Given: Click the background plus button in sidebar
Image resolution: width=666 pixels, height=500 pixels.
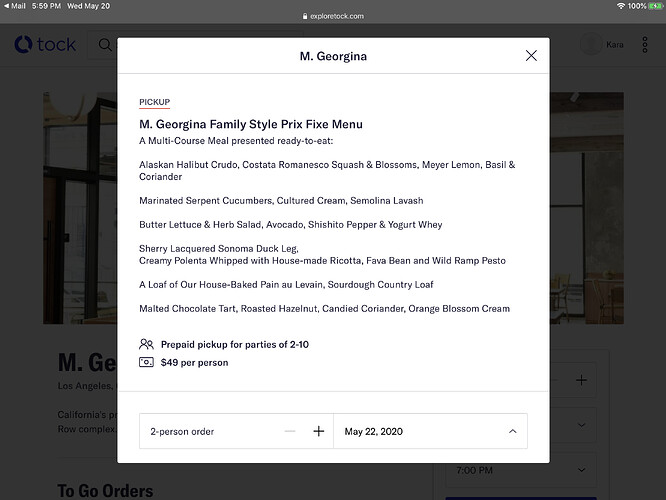Looking at the screenshot, I should click(581, 380).
